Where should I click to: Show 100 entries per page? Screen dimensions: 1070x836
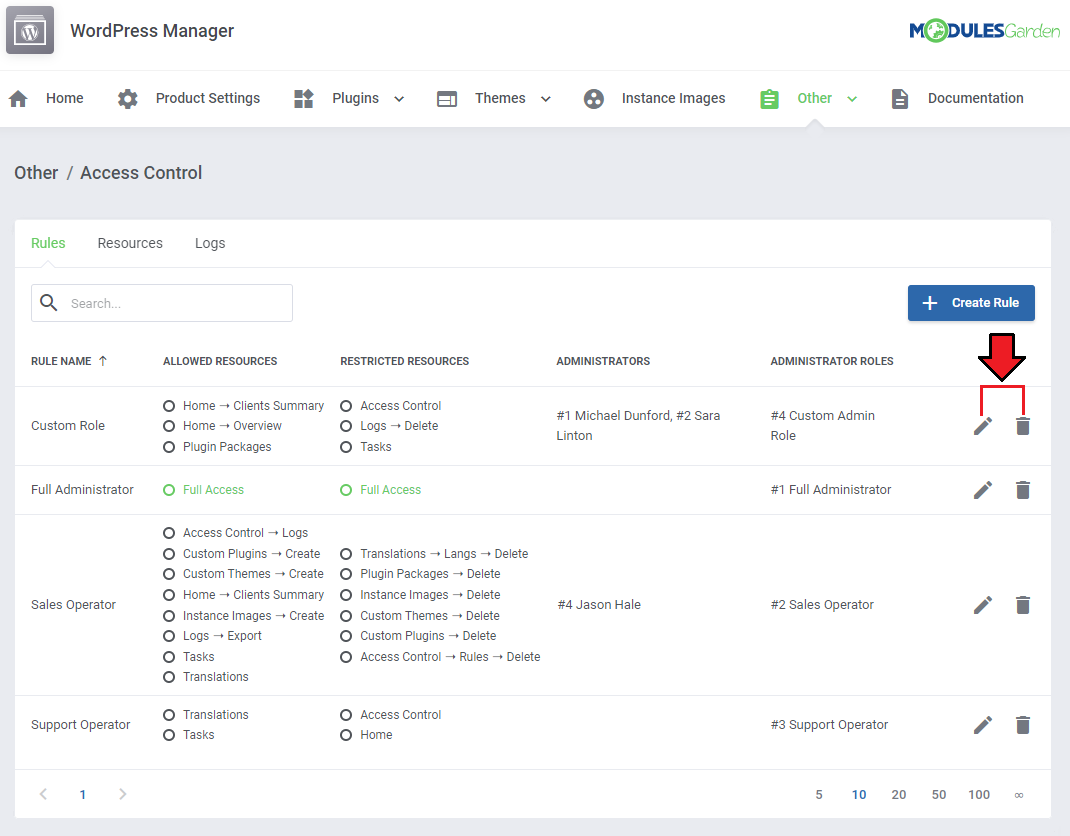979,795
